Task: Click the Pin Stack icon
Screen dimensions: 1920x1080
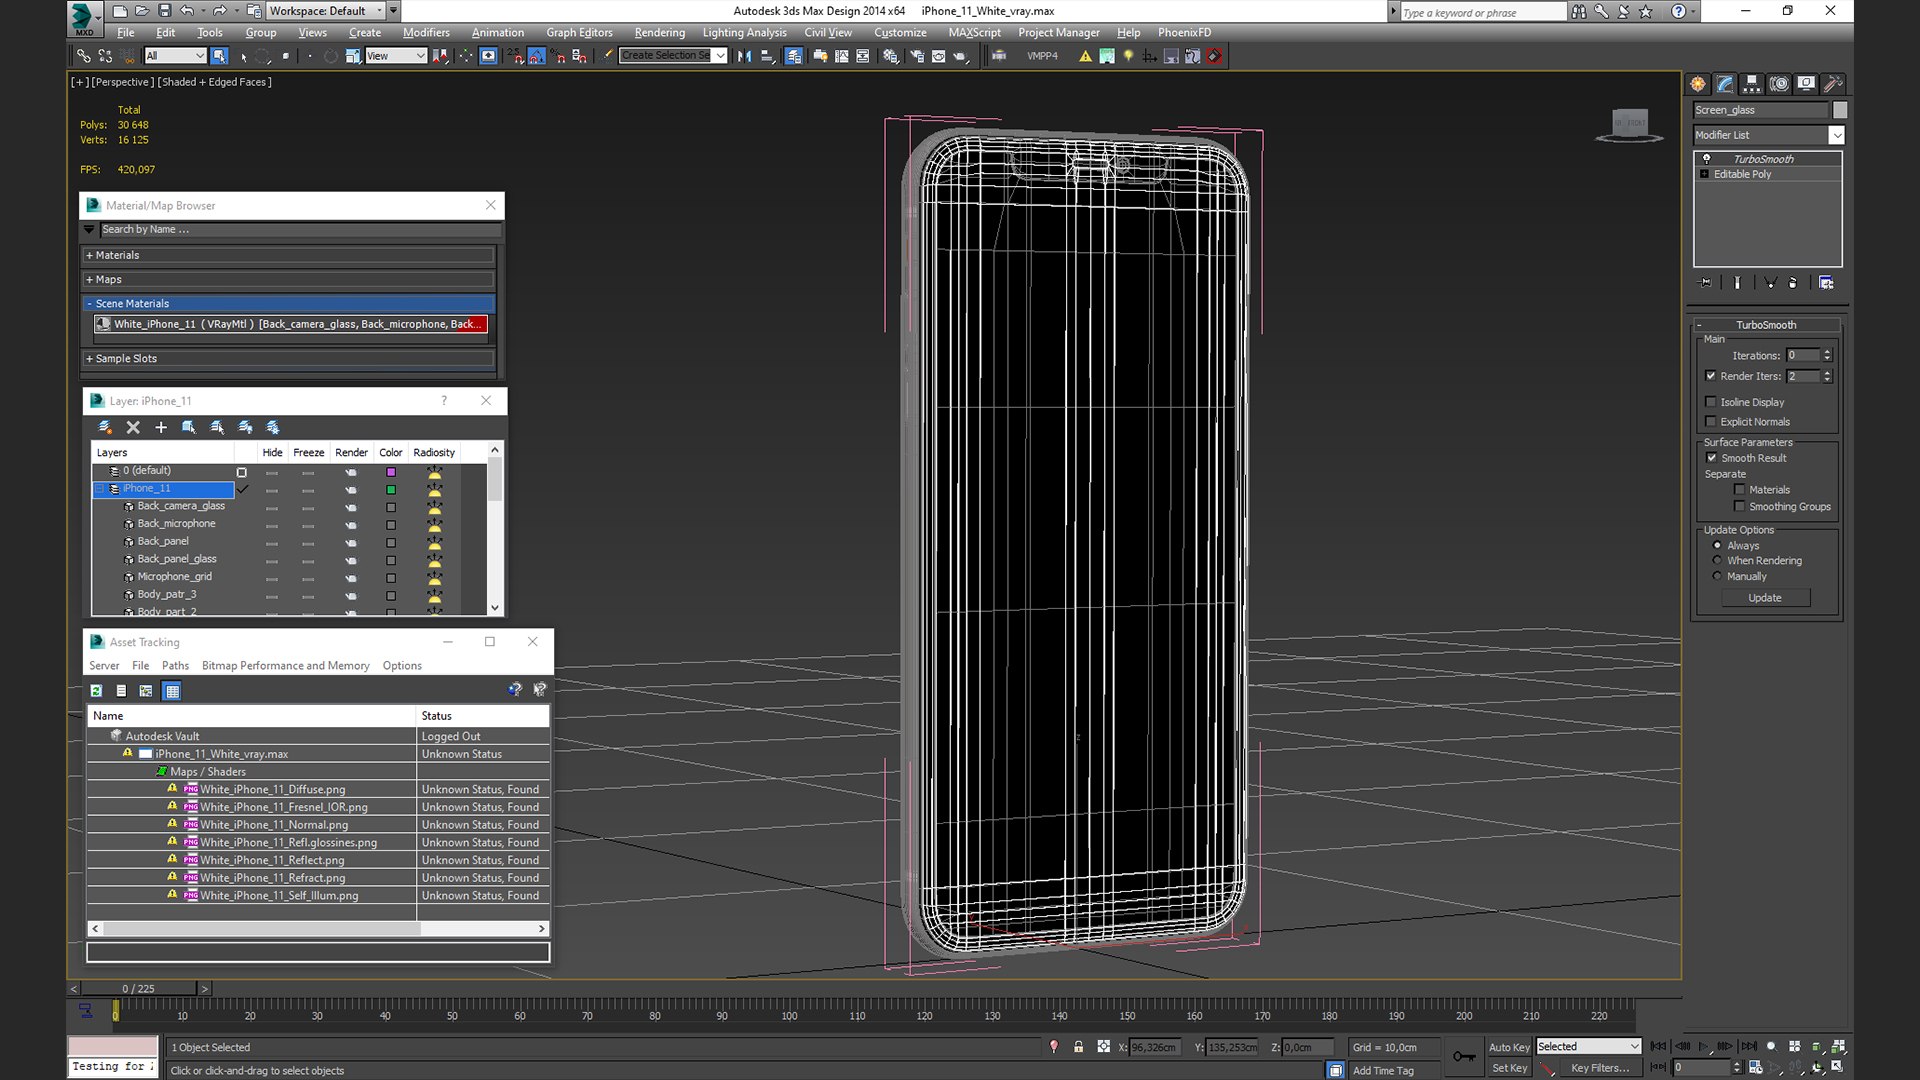Action: tap(1705, 283)
